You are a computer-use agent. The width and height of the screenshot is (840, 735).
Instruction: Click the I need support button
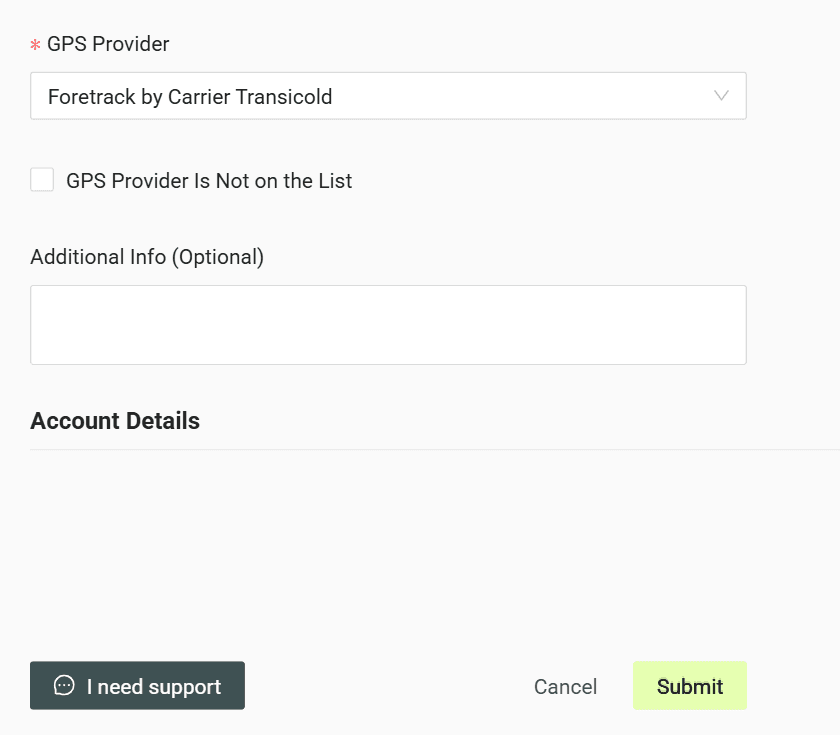click(137, 685)
